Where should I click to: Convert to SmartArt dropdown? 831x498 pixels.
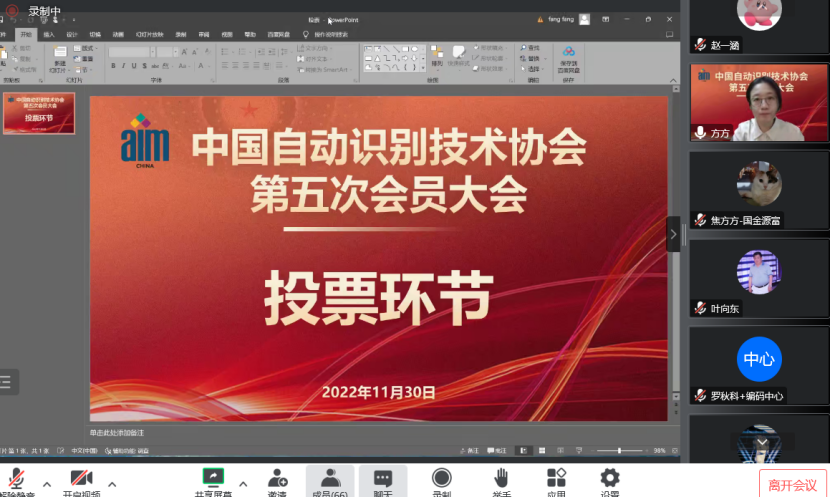click(324, 69)
